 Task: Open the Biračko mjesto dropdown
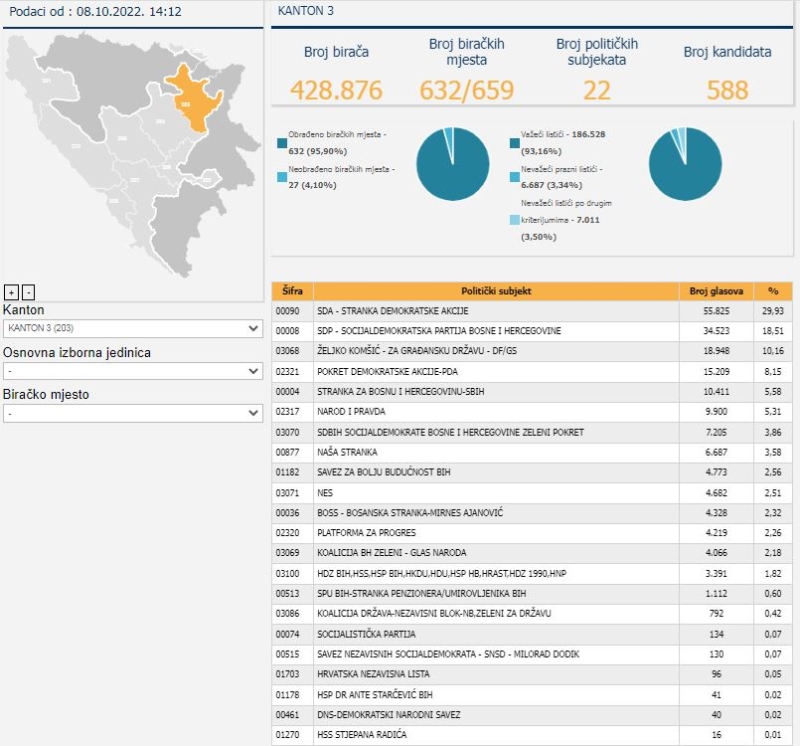point(133,413)
